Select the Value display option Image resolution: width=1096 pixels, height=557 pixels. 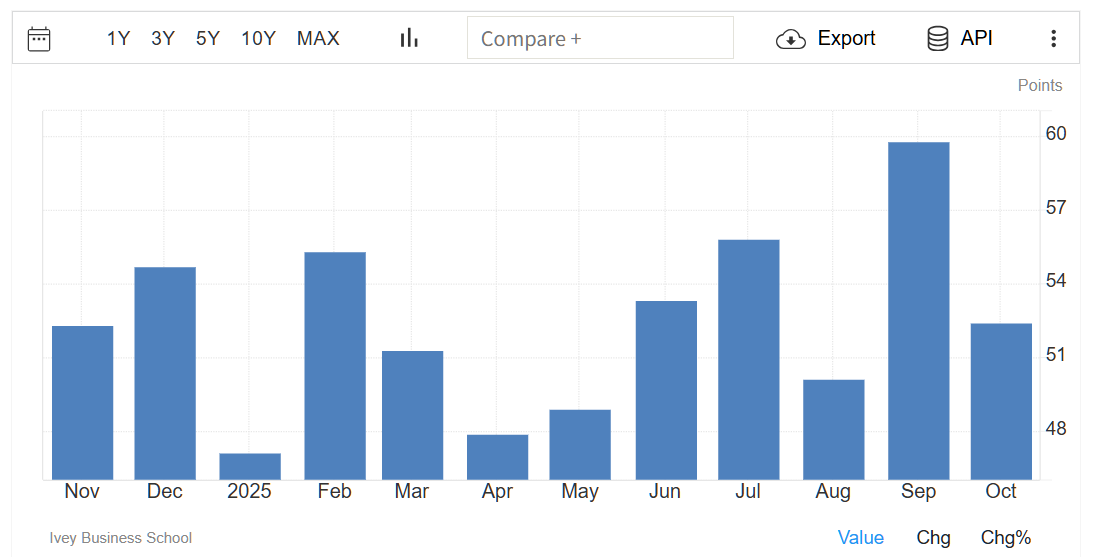point(860,538)
